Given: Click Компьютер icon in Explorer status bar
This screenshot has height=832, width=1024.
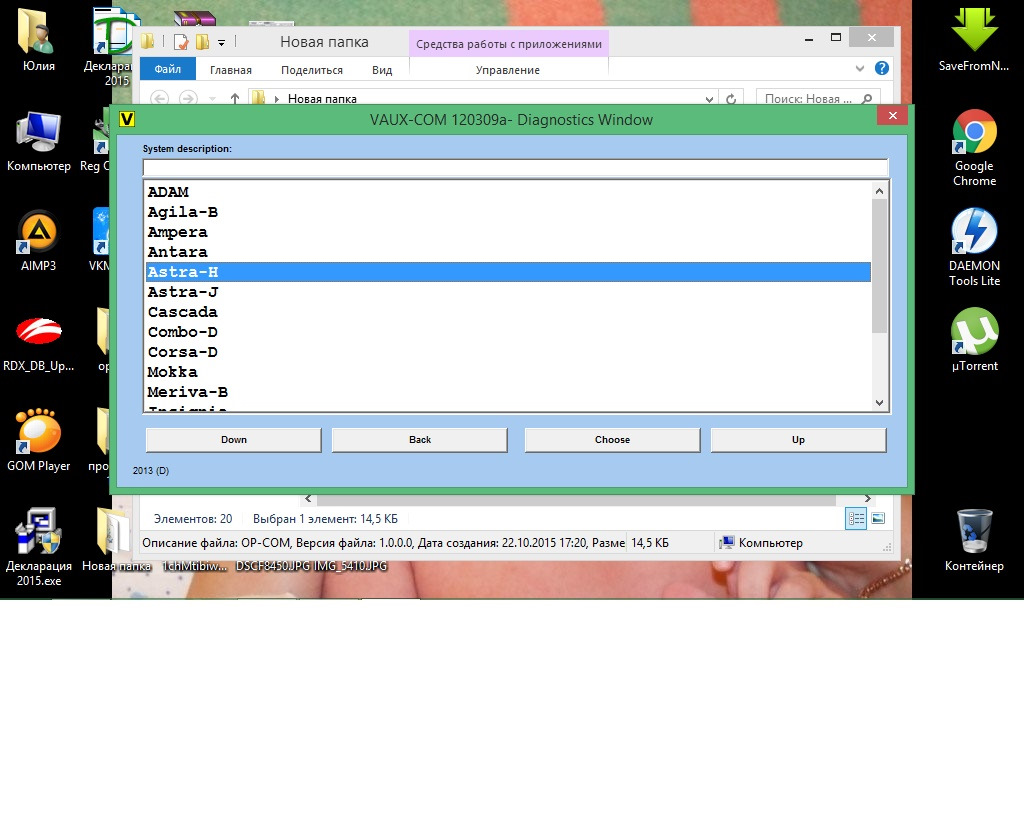Looking at the screenshot, I should click(726, 542).
